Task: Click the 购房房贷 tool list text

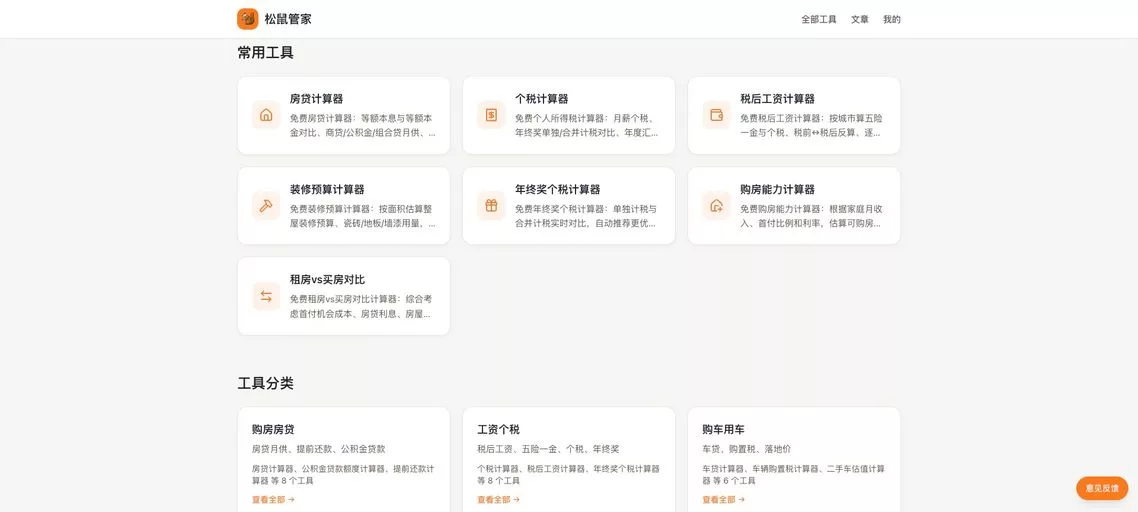Action: (x=343, y=475)
